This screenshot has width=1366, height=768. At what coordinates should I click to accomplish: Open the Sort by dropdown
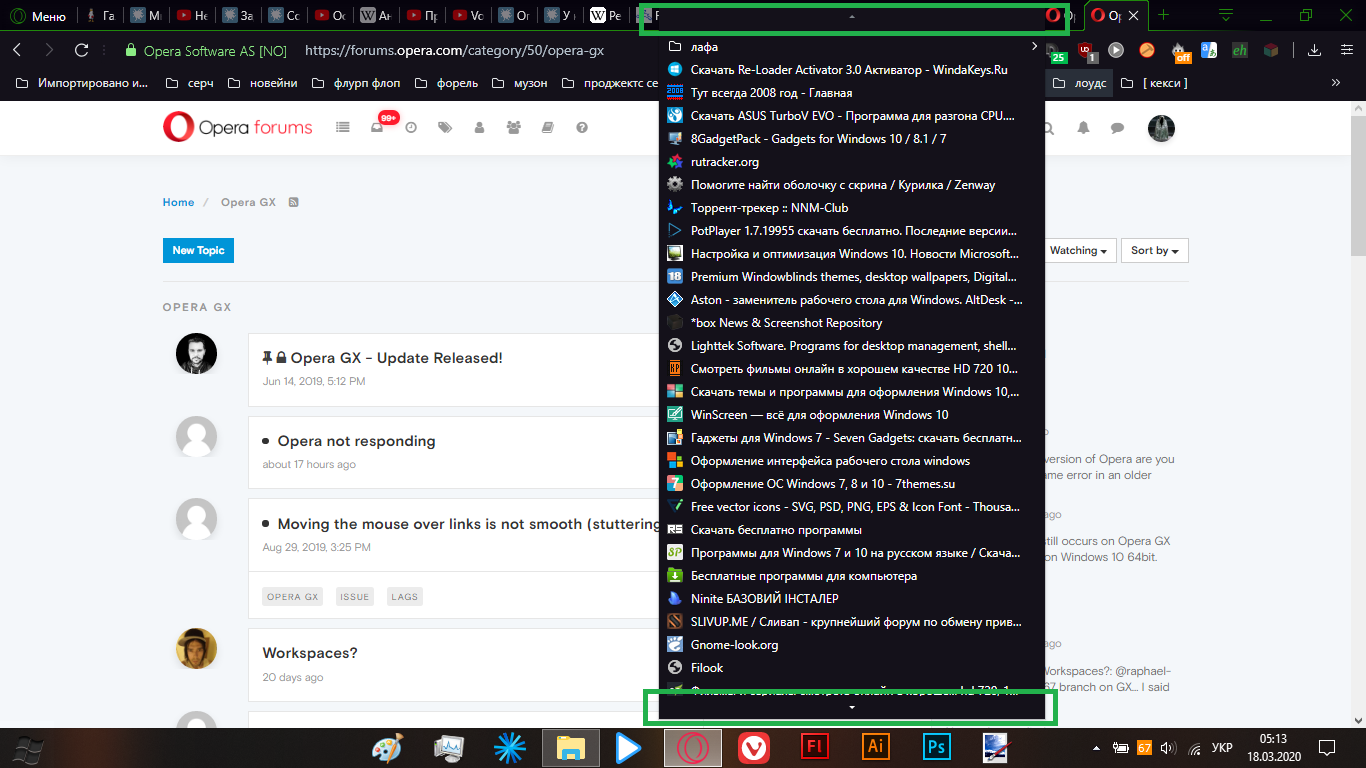coord(1154,251)
